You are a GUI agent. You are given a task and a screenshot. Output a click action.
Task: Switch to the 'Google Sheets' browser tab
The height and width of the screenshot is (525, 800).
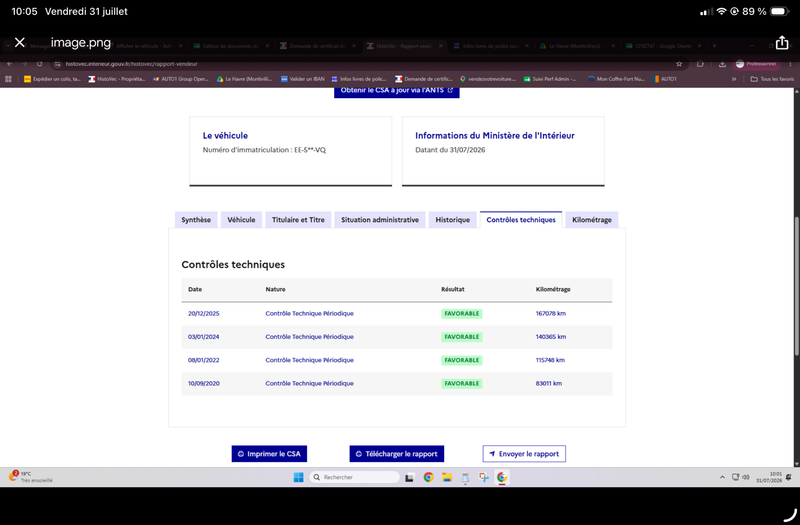coord(664,46)
